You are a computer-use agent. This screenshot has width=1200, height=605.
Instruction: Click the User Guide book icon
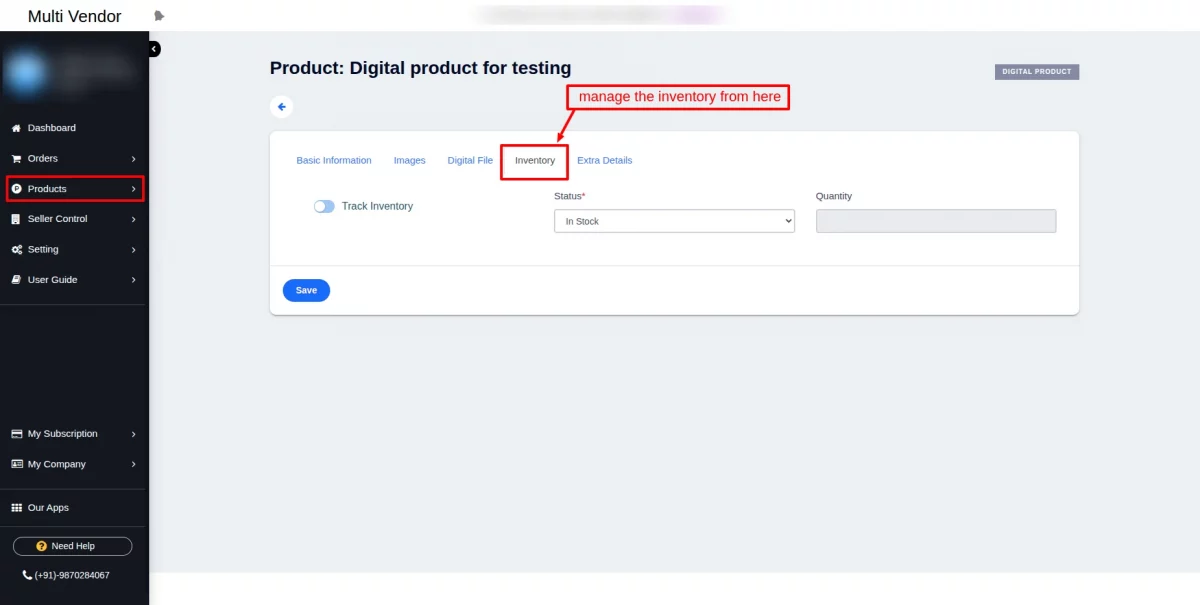point(16,280)
